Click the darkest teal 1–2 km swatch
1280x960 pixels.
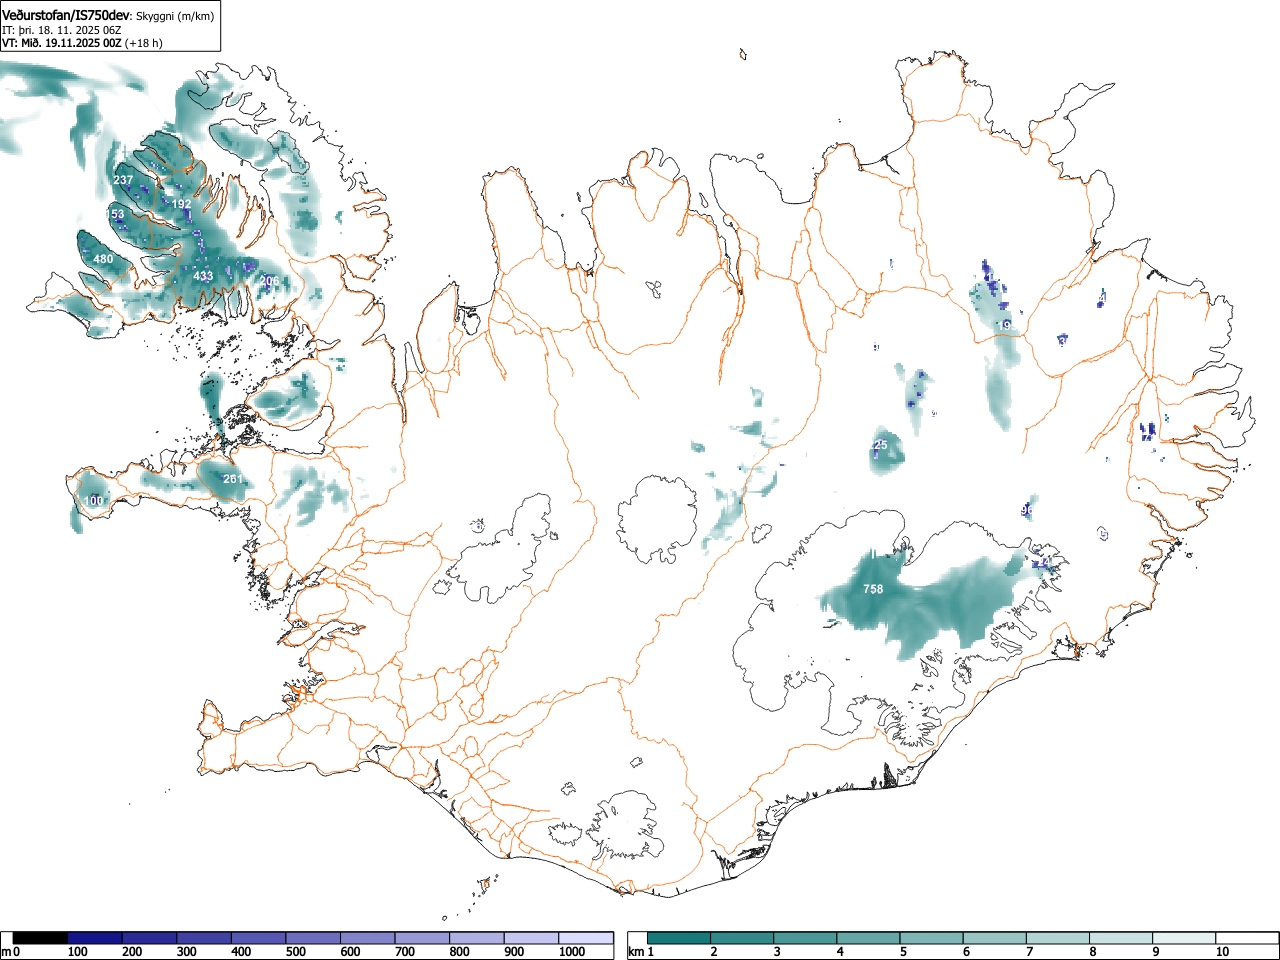680,938
